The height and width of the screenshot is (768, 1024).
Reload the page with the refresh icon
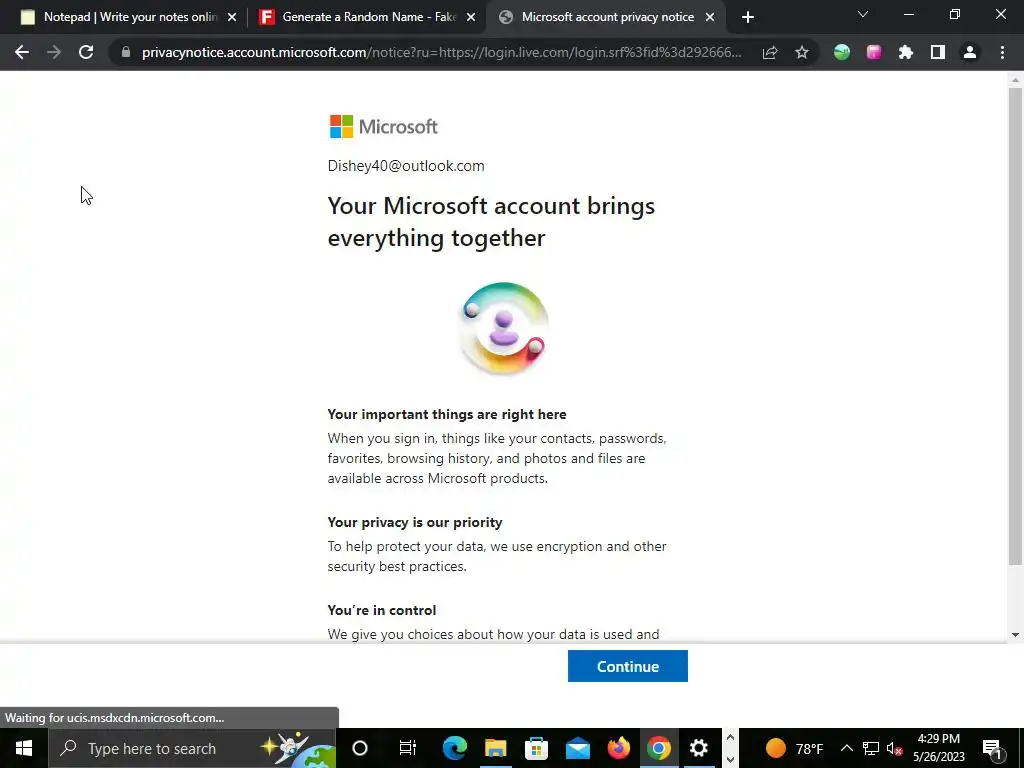[86, 52]
